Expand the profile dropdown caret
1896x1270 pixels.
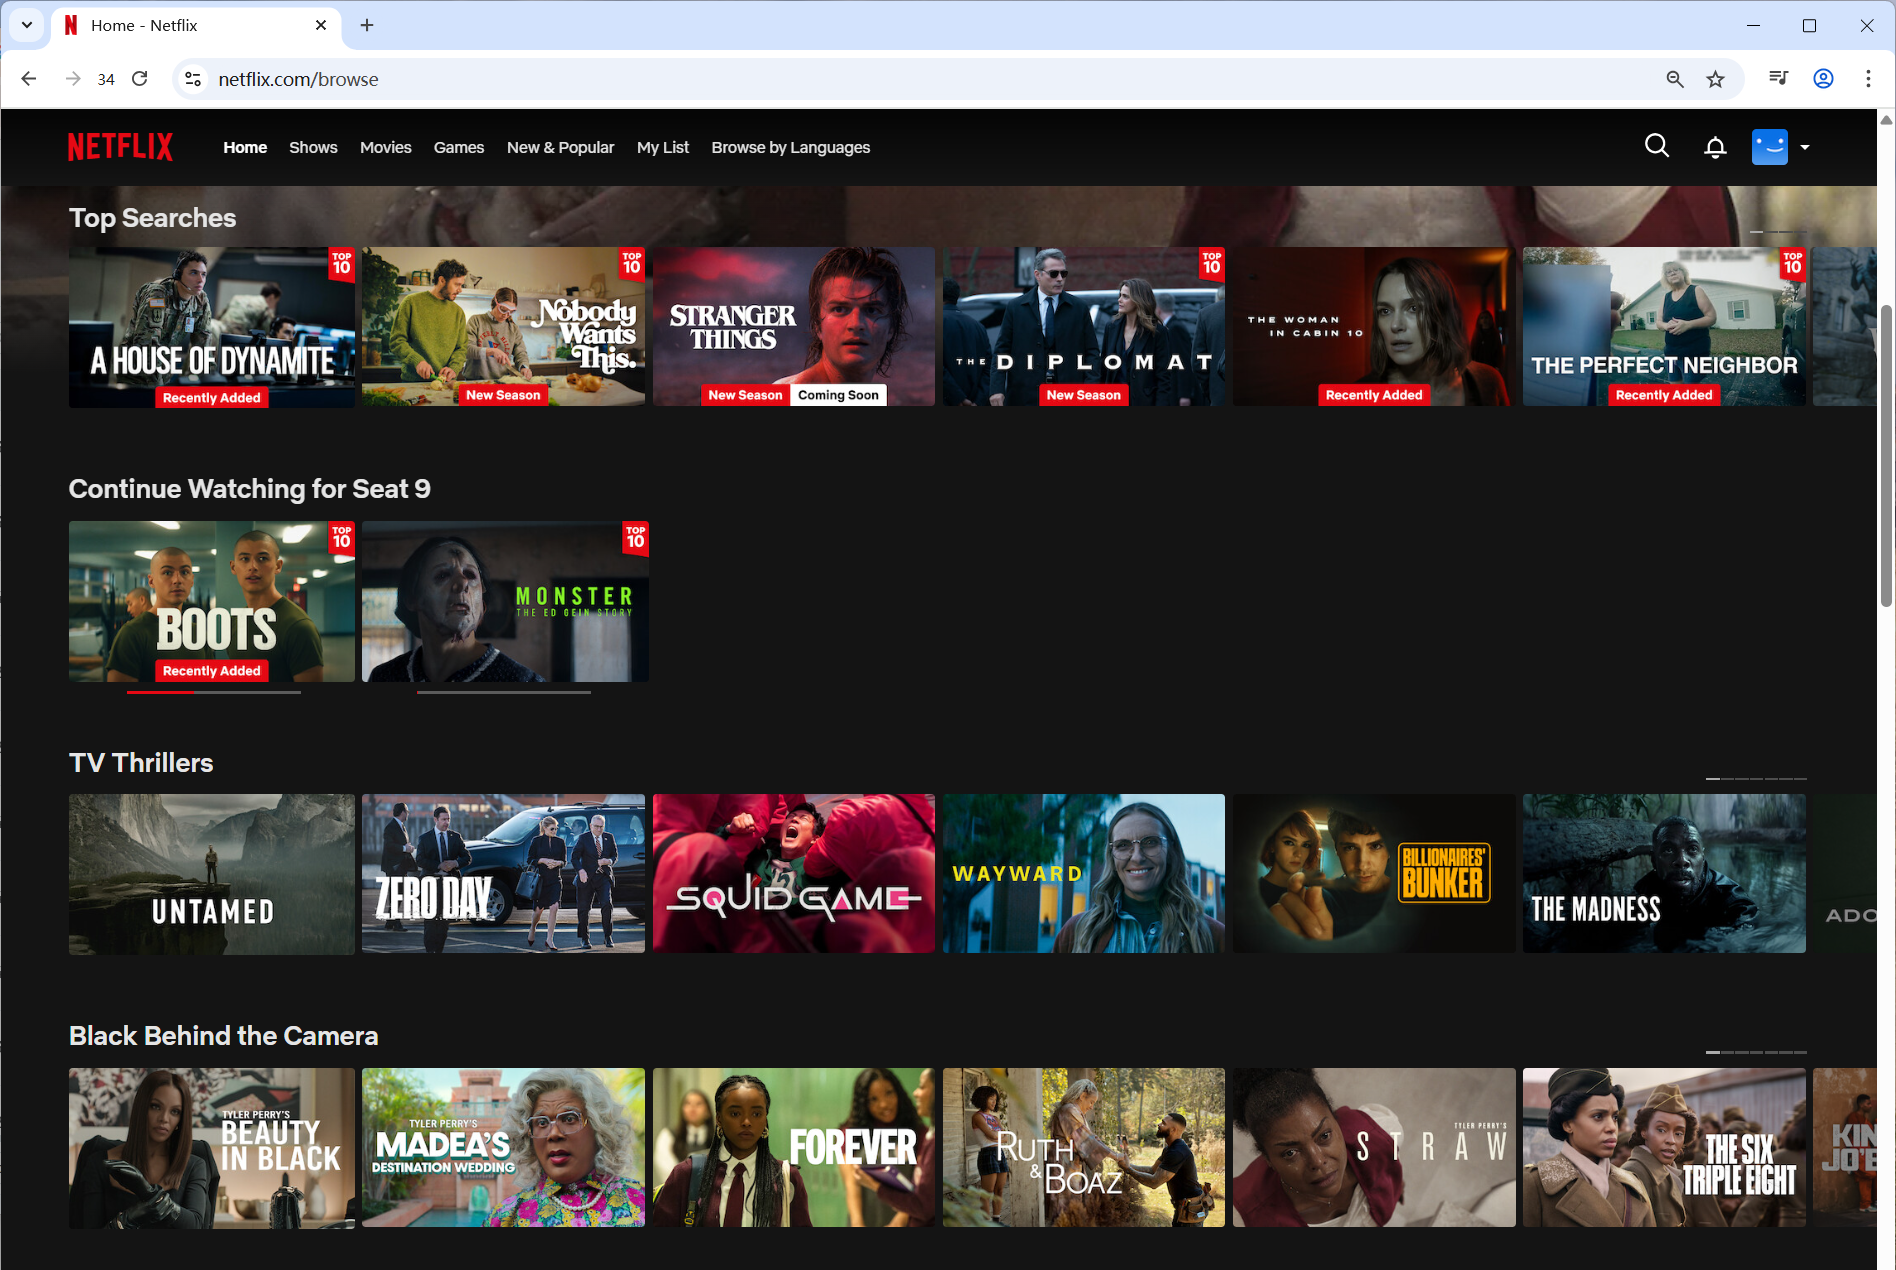(1805, 147)
